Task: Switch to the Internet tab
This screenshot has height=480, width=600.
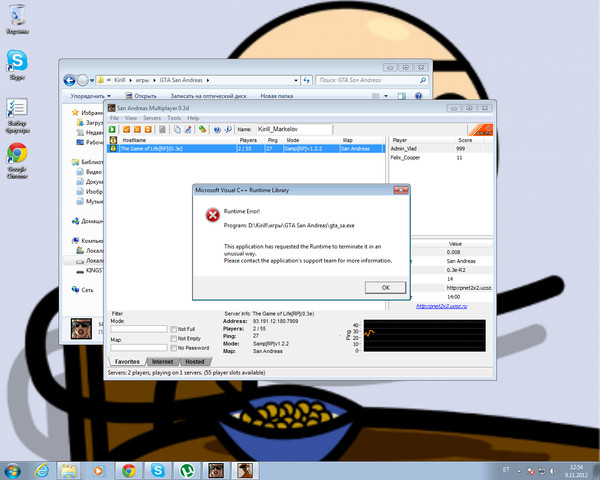Action: (x=163, y=361)
